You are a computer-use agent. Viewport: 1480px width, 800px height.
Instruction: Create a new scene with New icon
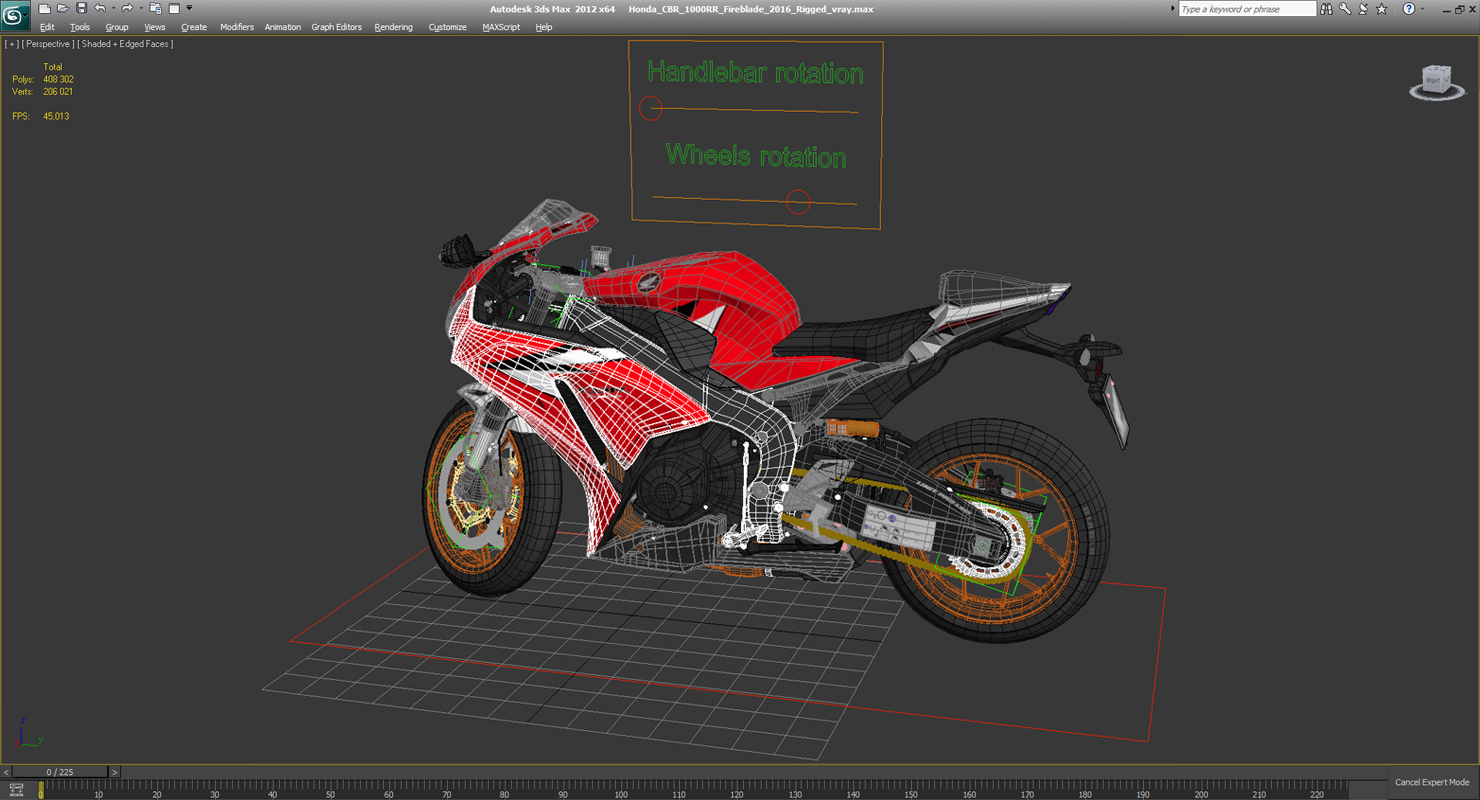pyautogui.click(x=44, y=9)
